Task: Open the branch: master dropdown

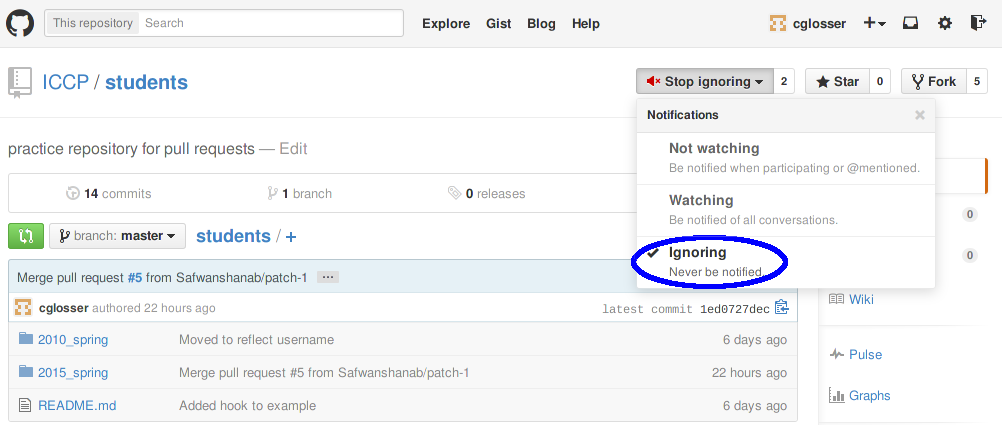Action: click(118, 236)
